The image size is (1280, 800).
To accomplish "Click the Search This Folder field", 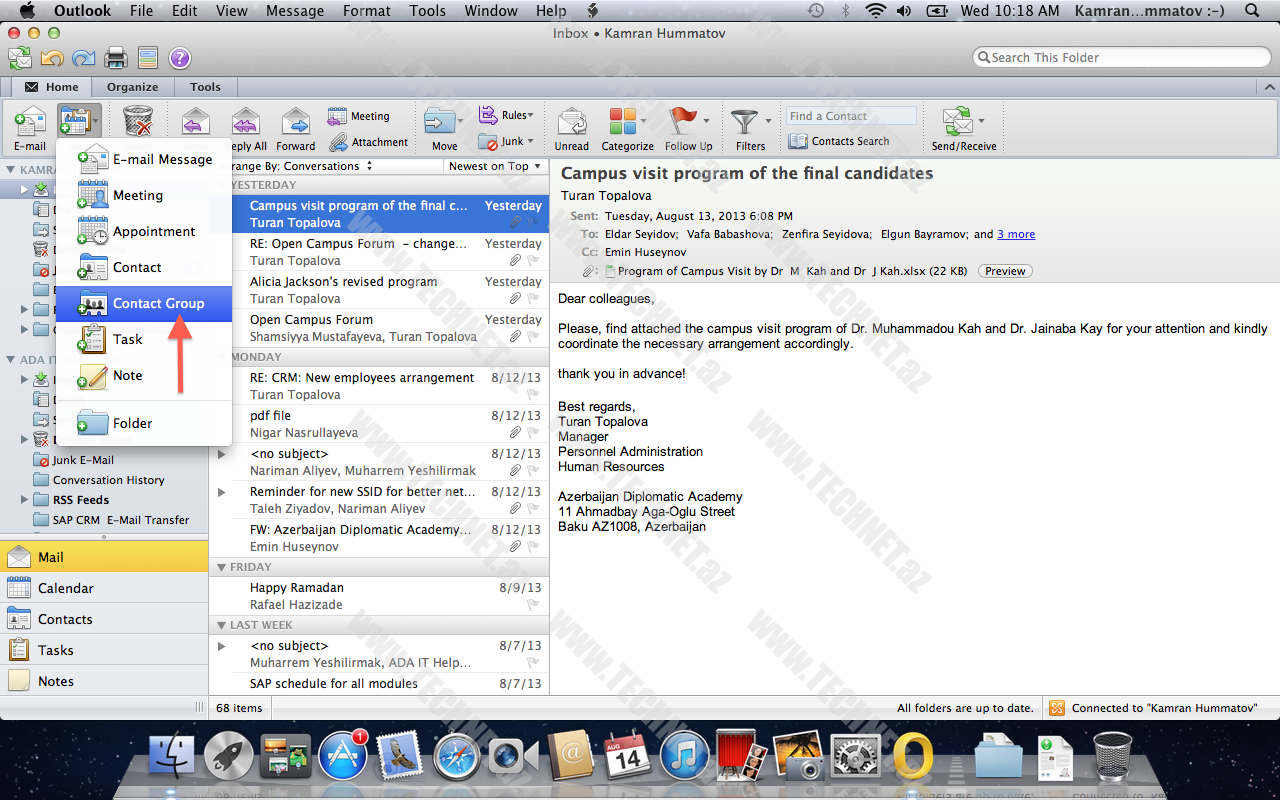I will point(1120,58).
